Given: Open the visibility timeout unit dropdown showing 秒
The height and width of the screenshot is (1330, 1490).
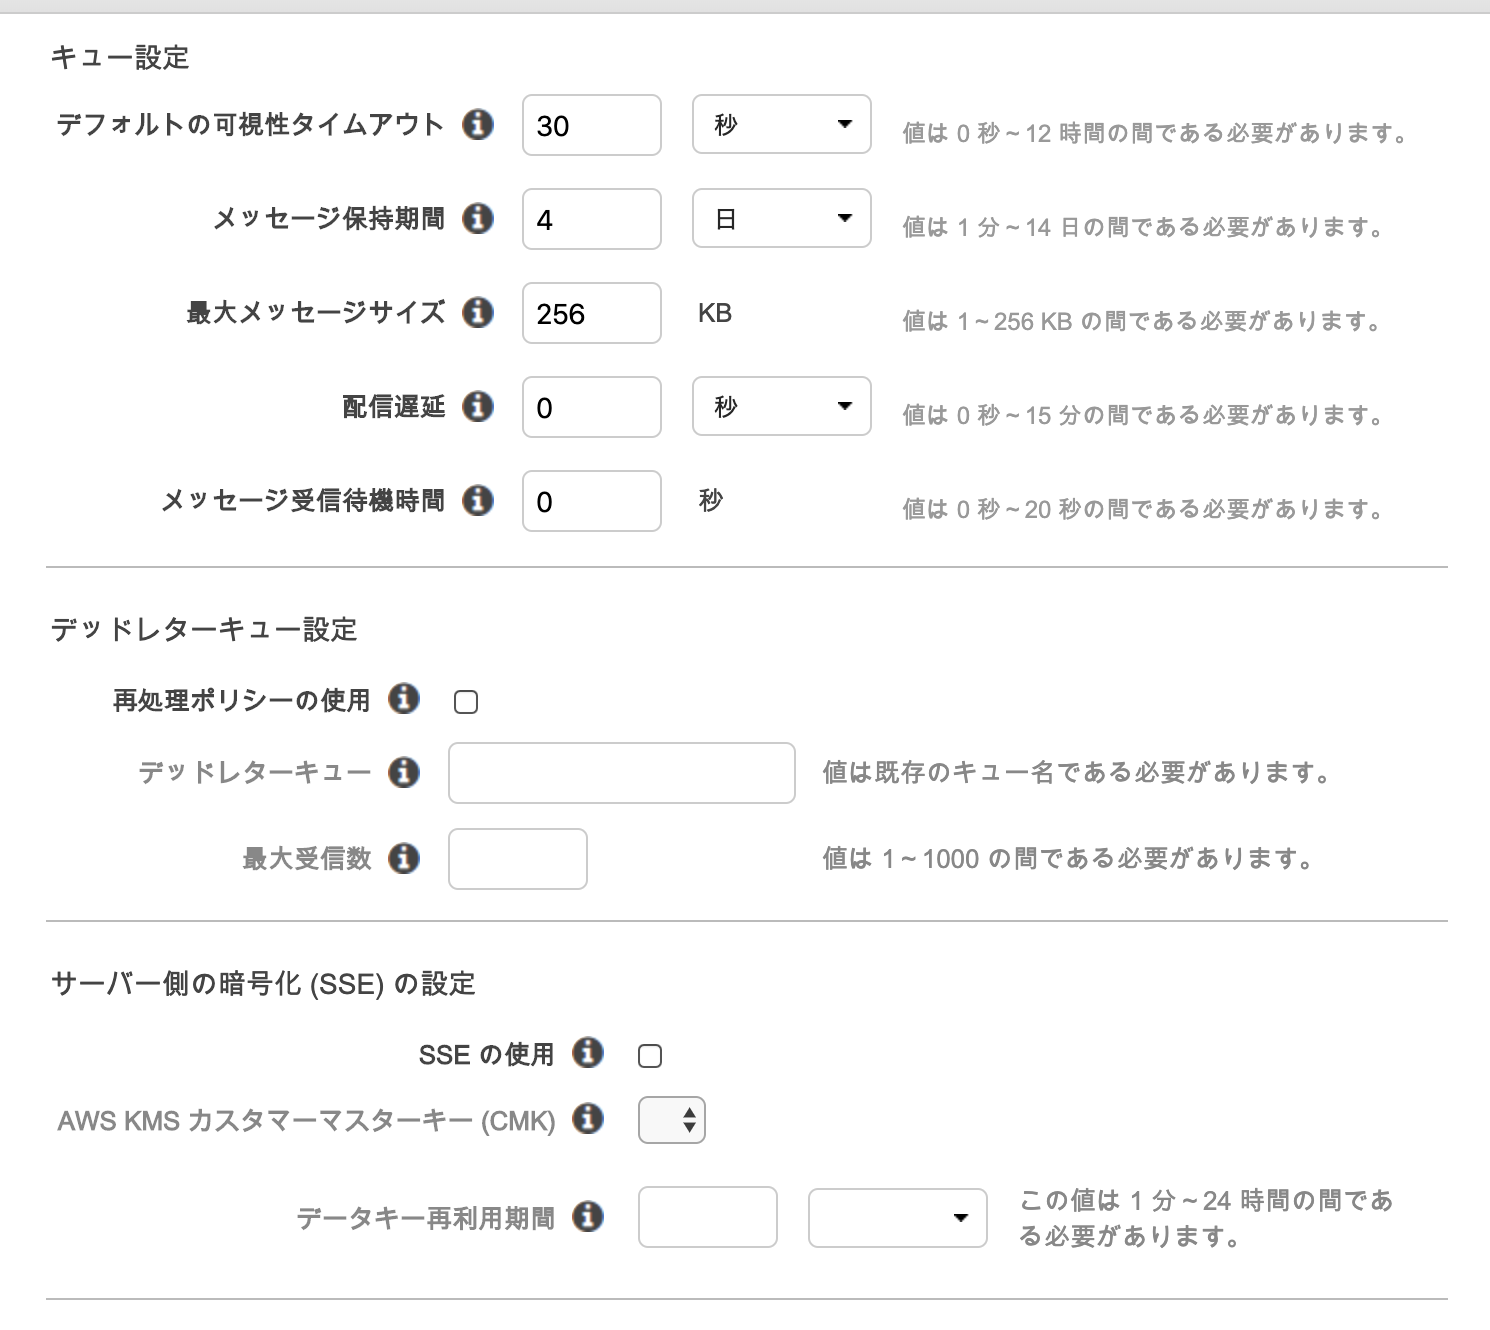Looking at the screenshot, I should pos(781,124).
